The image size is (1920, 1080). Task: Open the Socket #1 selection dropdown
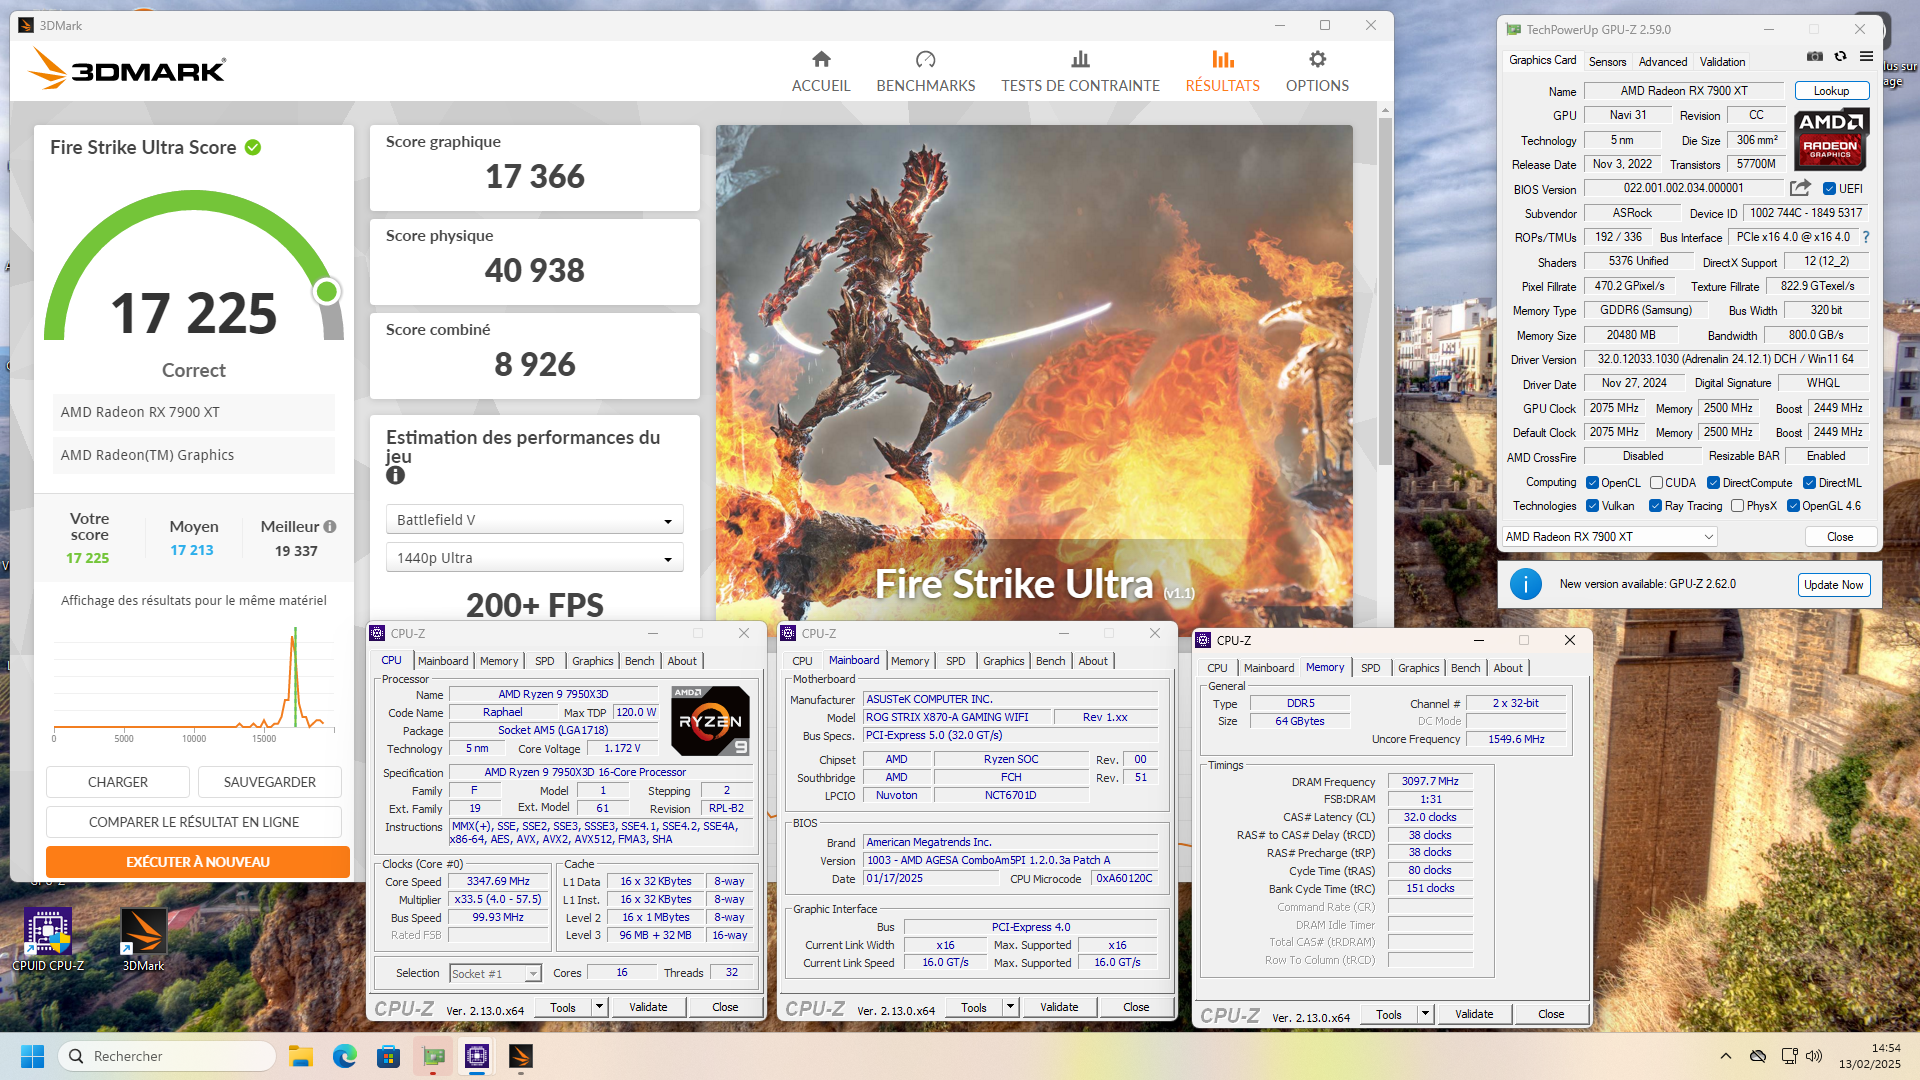[x=495, y=973]
